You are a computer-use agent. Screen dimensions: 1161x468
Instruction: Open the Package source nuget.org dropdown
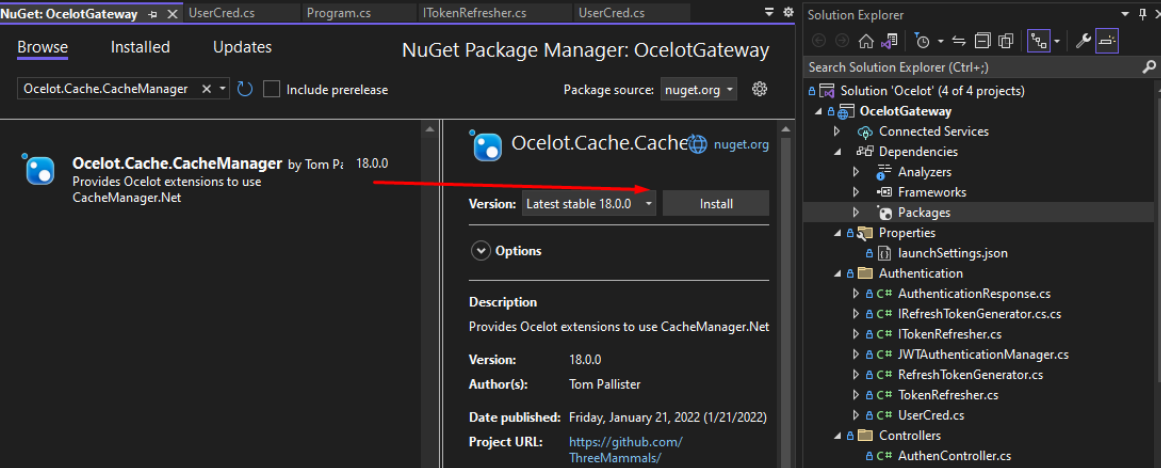pos(698,89)
